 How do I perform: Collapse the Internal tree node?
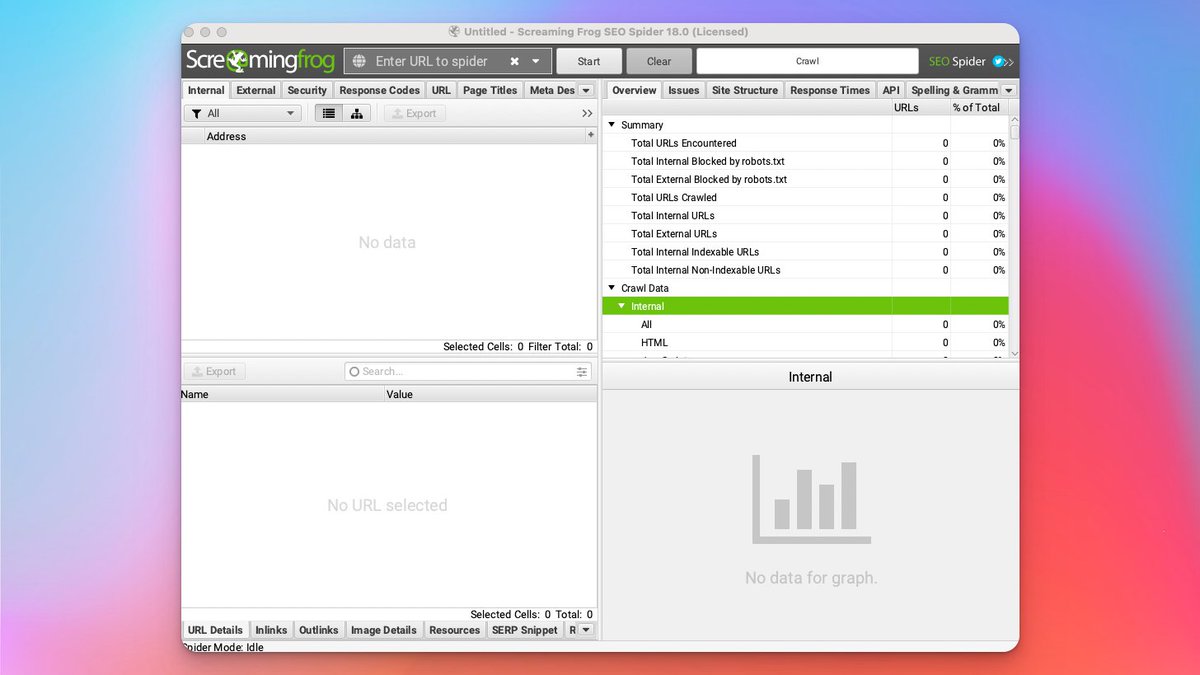(622, 306)
